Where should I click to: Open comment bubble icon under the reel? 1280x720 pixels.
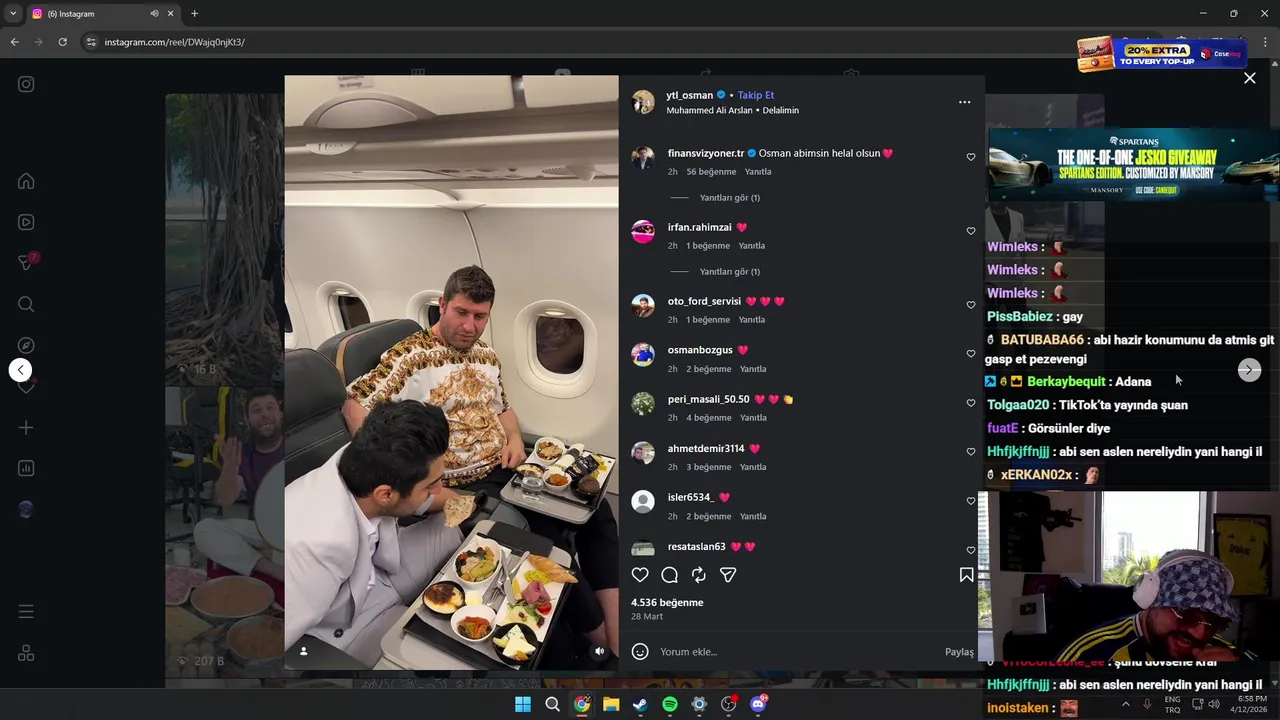[x=670, y=575]
